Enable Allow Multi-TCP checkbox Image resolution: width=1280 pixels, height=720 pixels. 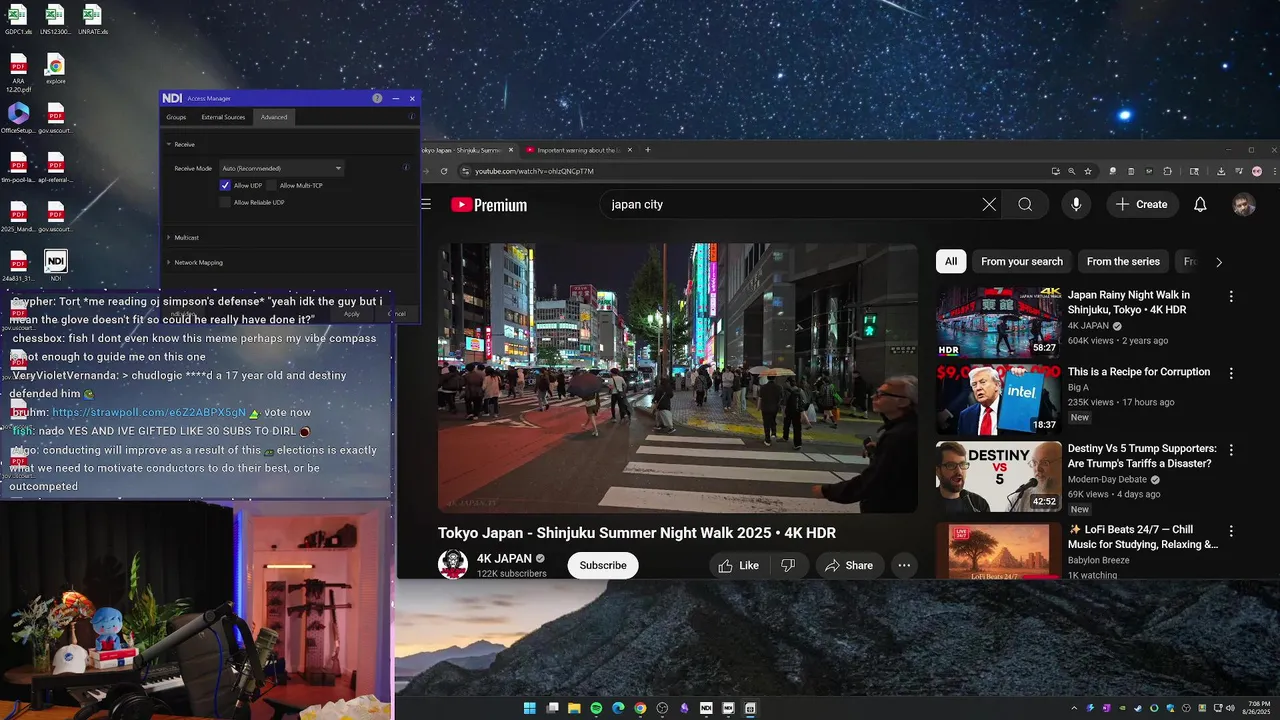pyautogui.click(x=271, y=185)
